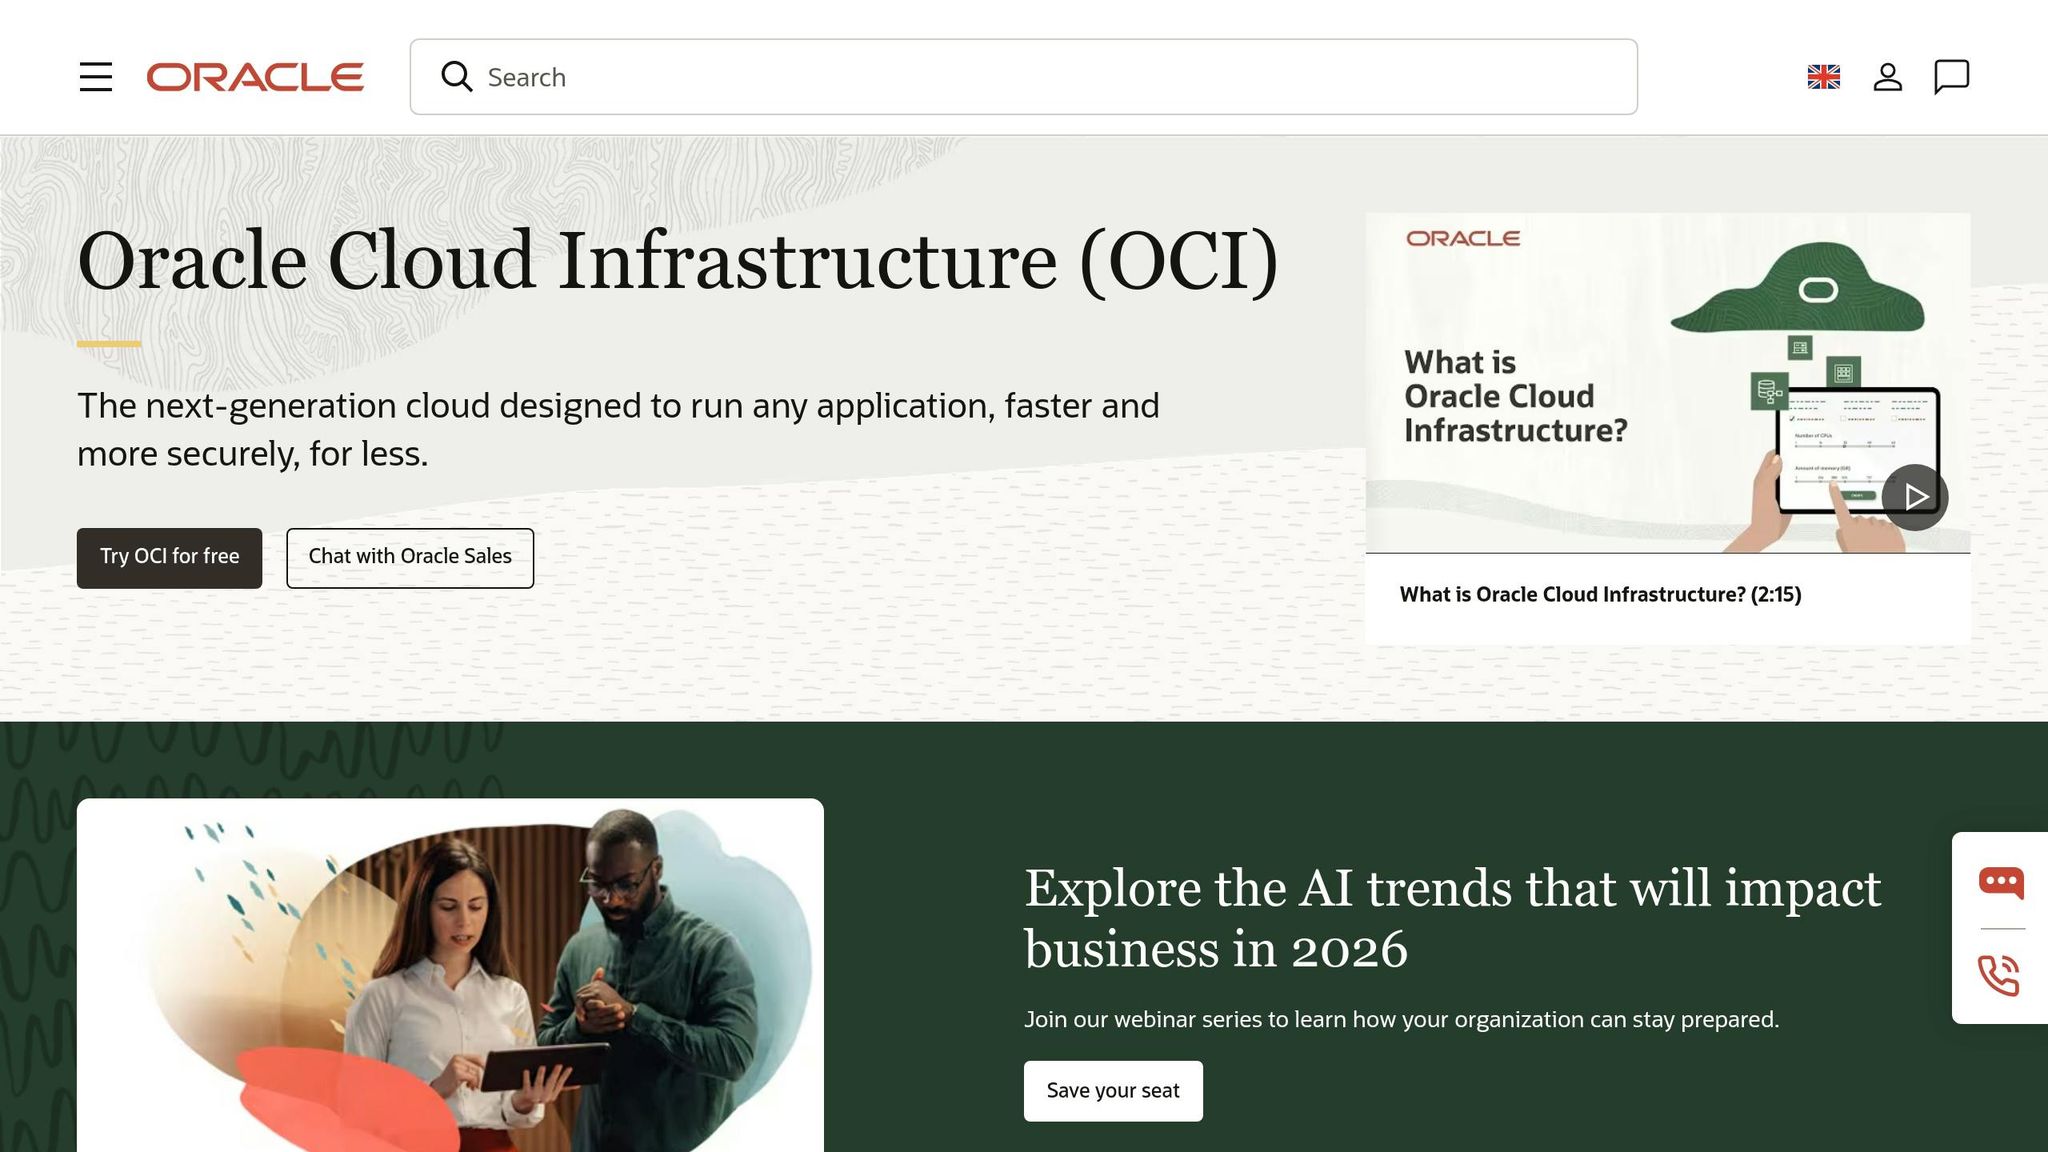
Task: Open the hamburger navigation menu
Action: point(96,77)
